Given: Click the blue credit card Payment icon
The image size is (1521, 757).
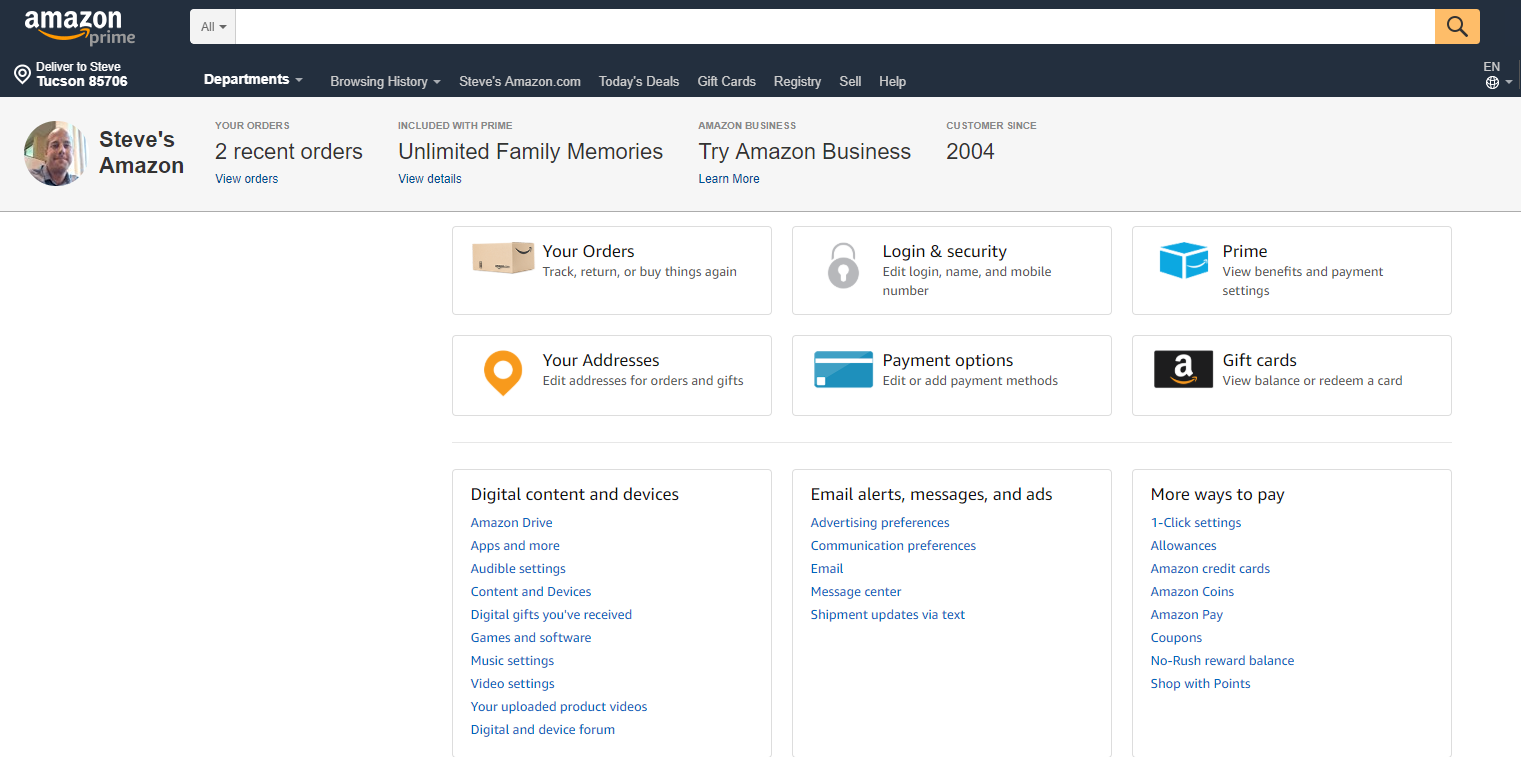Looking at the screenshot, I should pos(844,369).
